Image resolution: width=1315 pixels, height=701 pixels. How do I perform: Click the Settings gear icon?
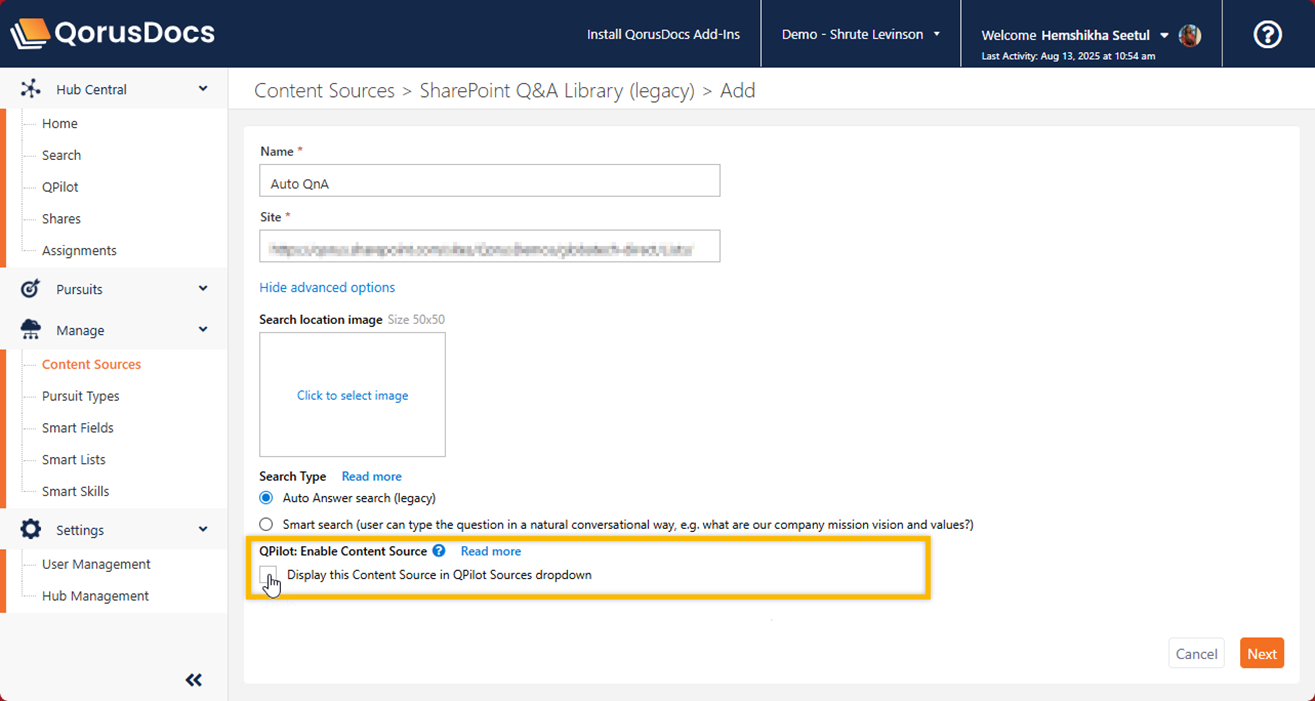[x=31, y=530]
